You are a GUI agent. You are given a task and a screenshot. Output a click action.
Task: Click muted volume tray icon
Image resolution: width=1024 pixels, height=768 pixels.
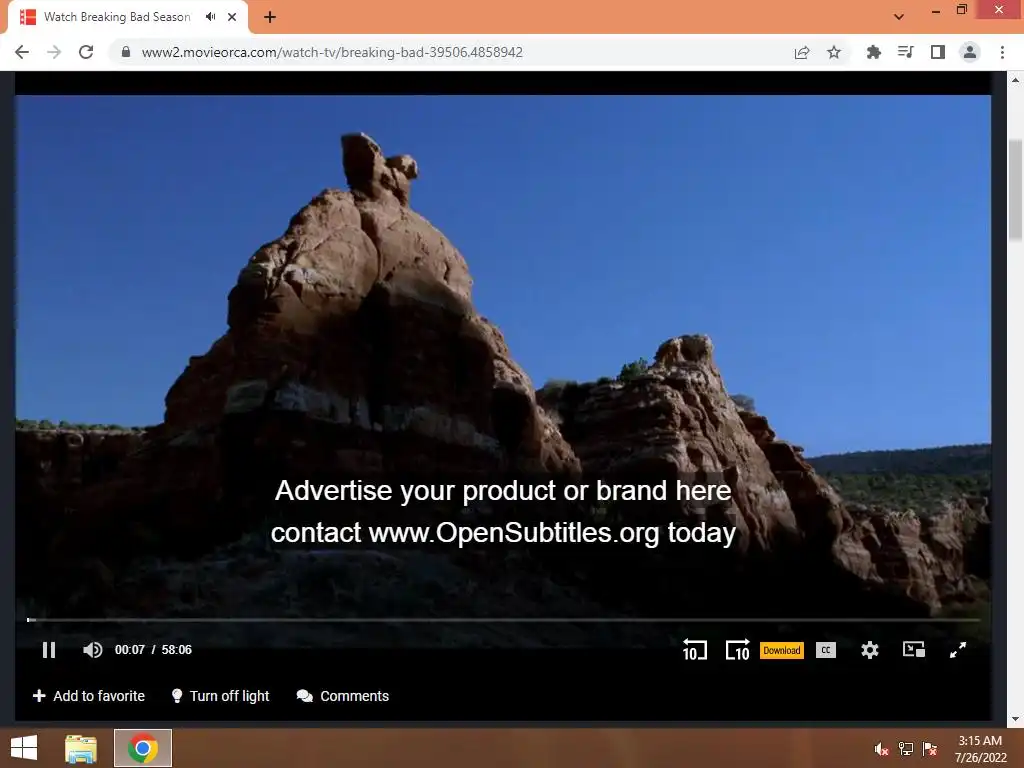click(x=882, y=749)
